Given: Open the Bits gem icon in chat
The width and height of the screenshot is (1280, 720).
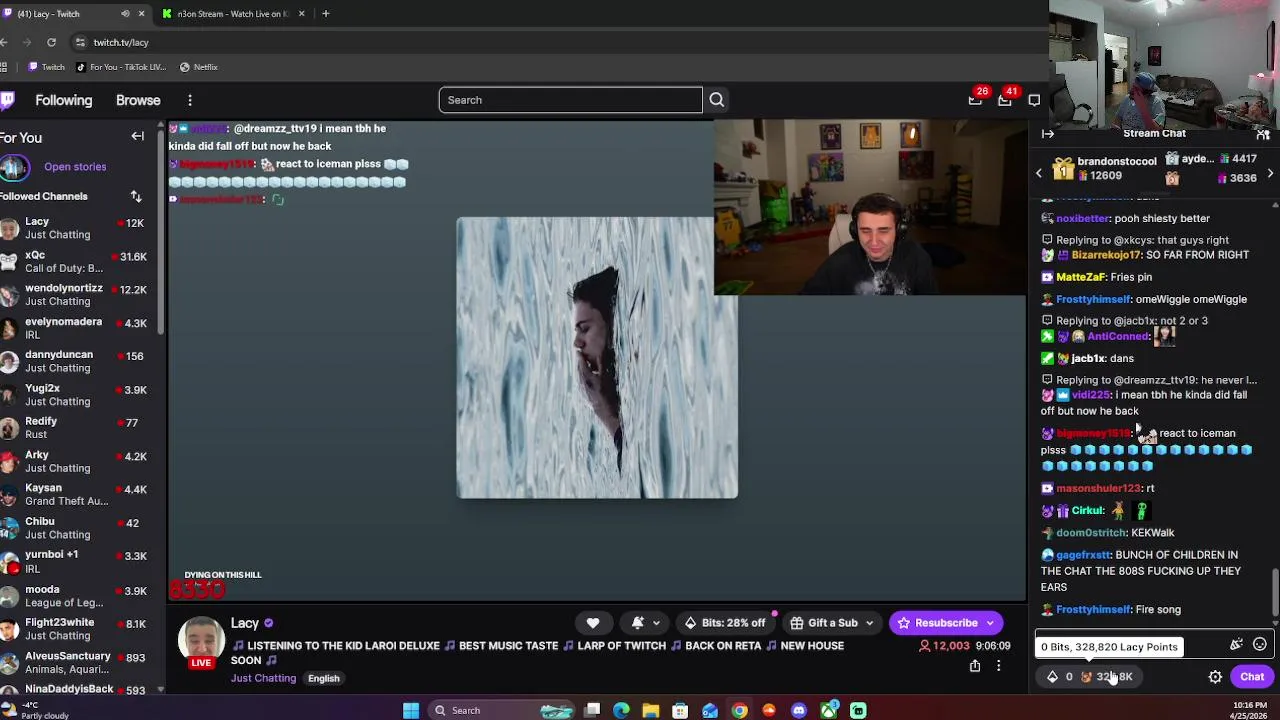Looking at the screenshot, I should (1052, 677).
